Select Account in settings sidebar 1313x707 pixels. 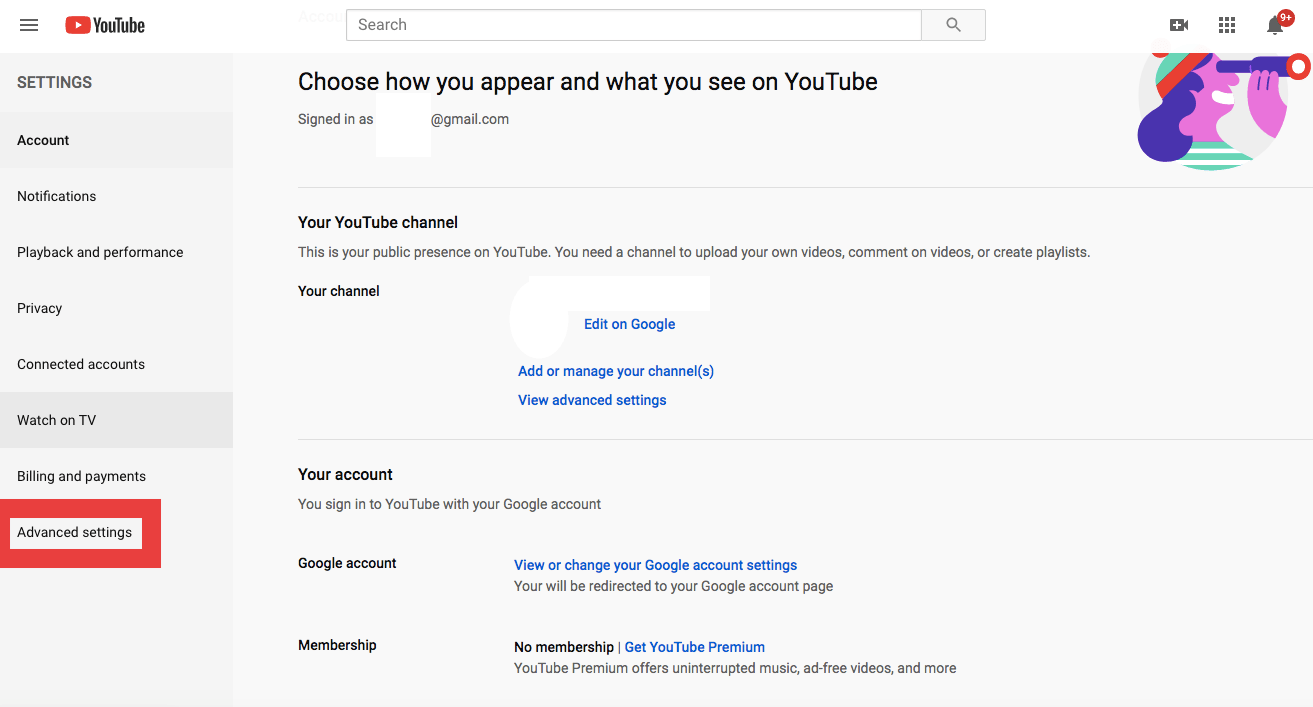[x=116, y=140]
